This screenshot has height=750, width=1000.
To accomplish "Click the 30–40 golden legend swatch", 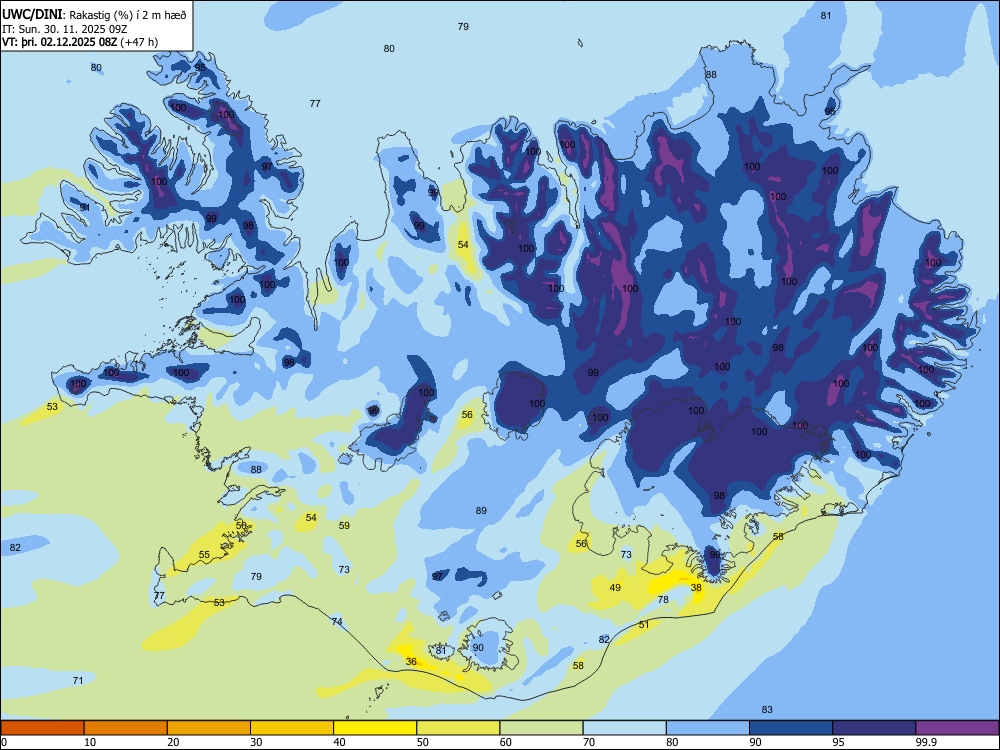I will point(292,728).
